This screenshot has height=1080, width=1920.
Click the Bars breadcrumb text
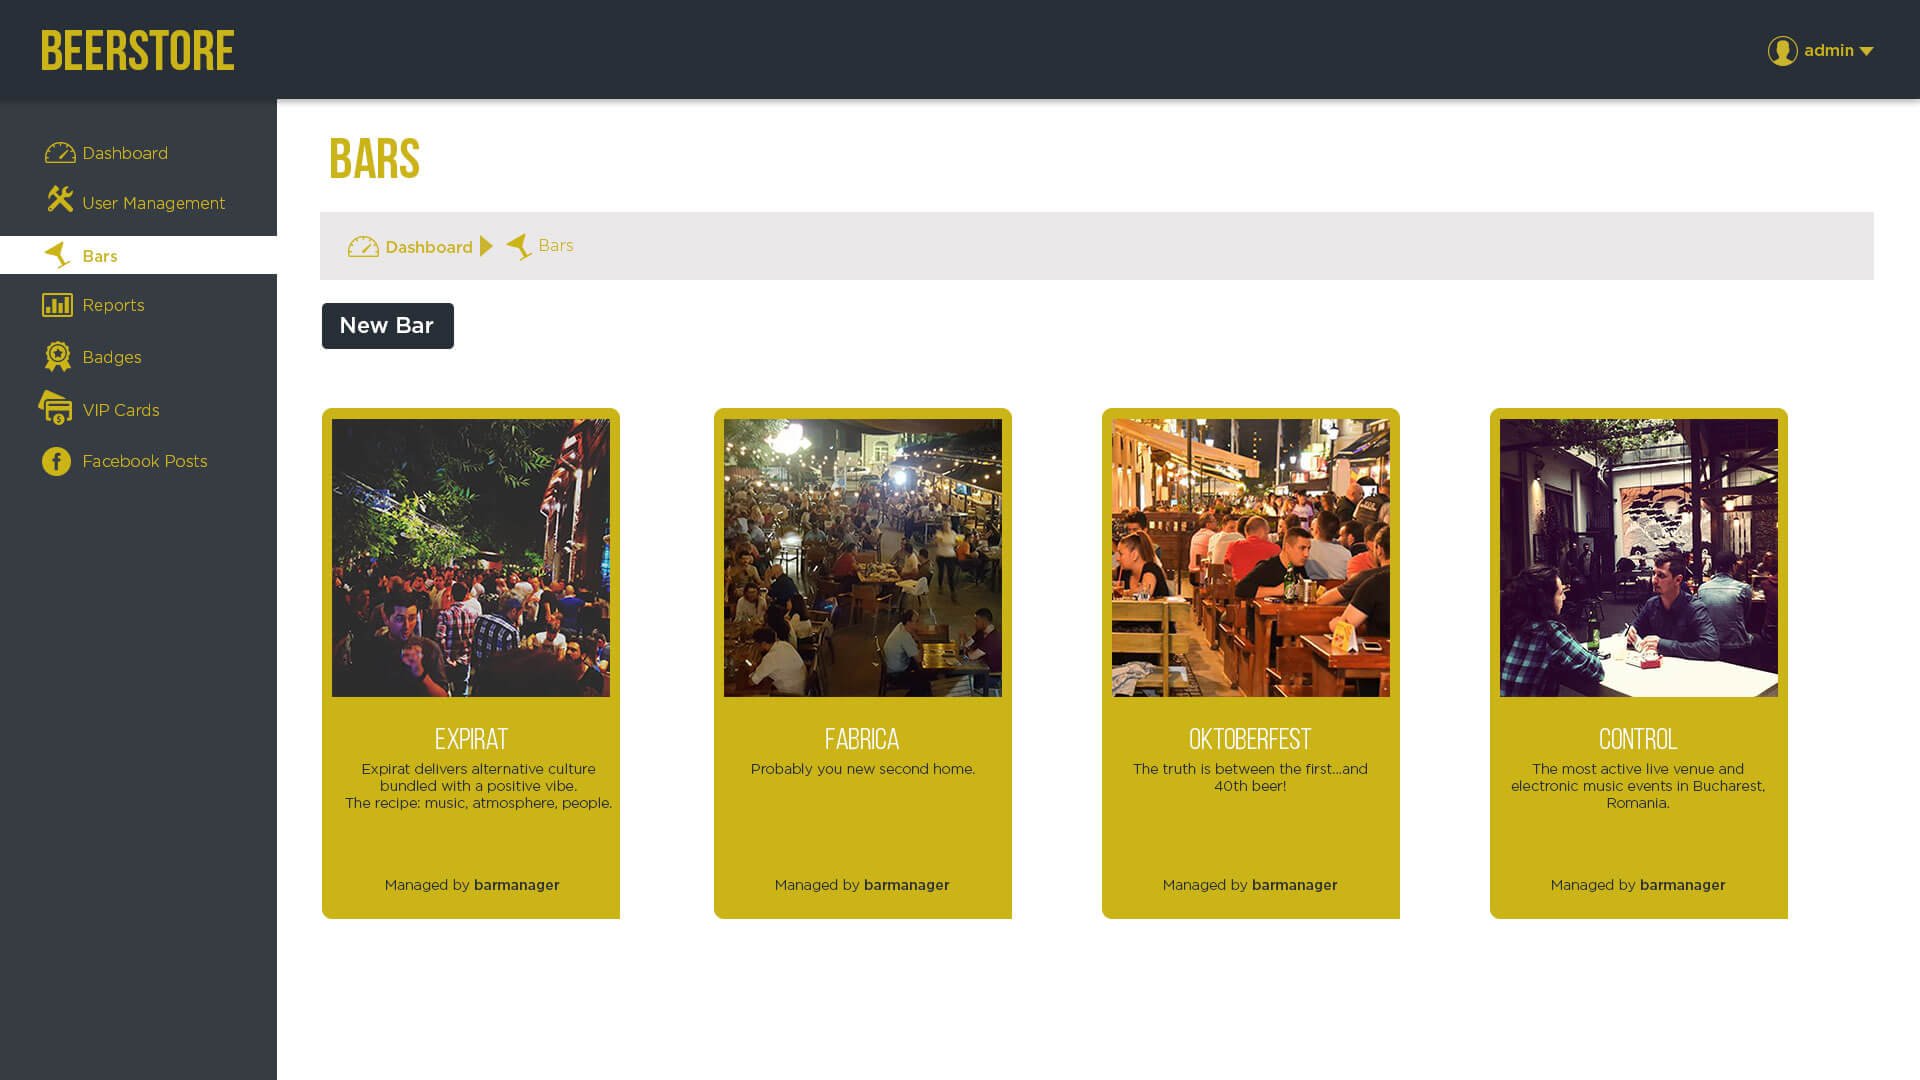pos(555,245)
